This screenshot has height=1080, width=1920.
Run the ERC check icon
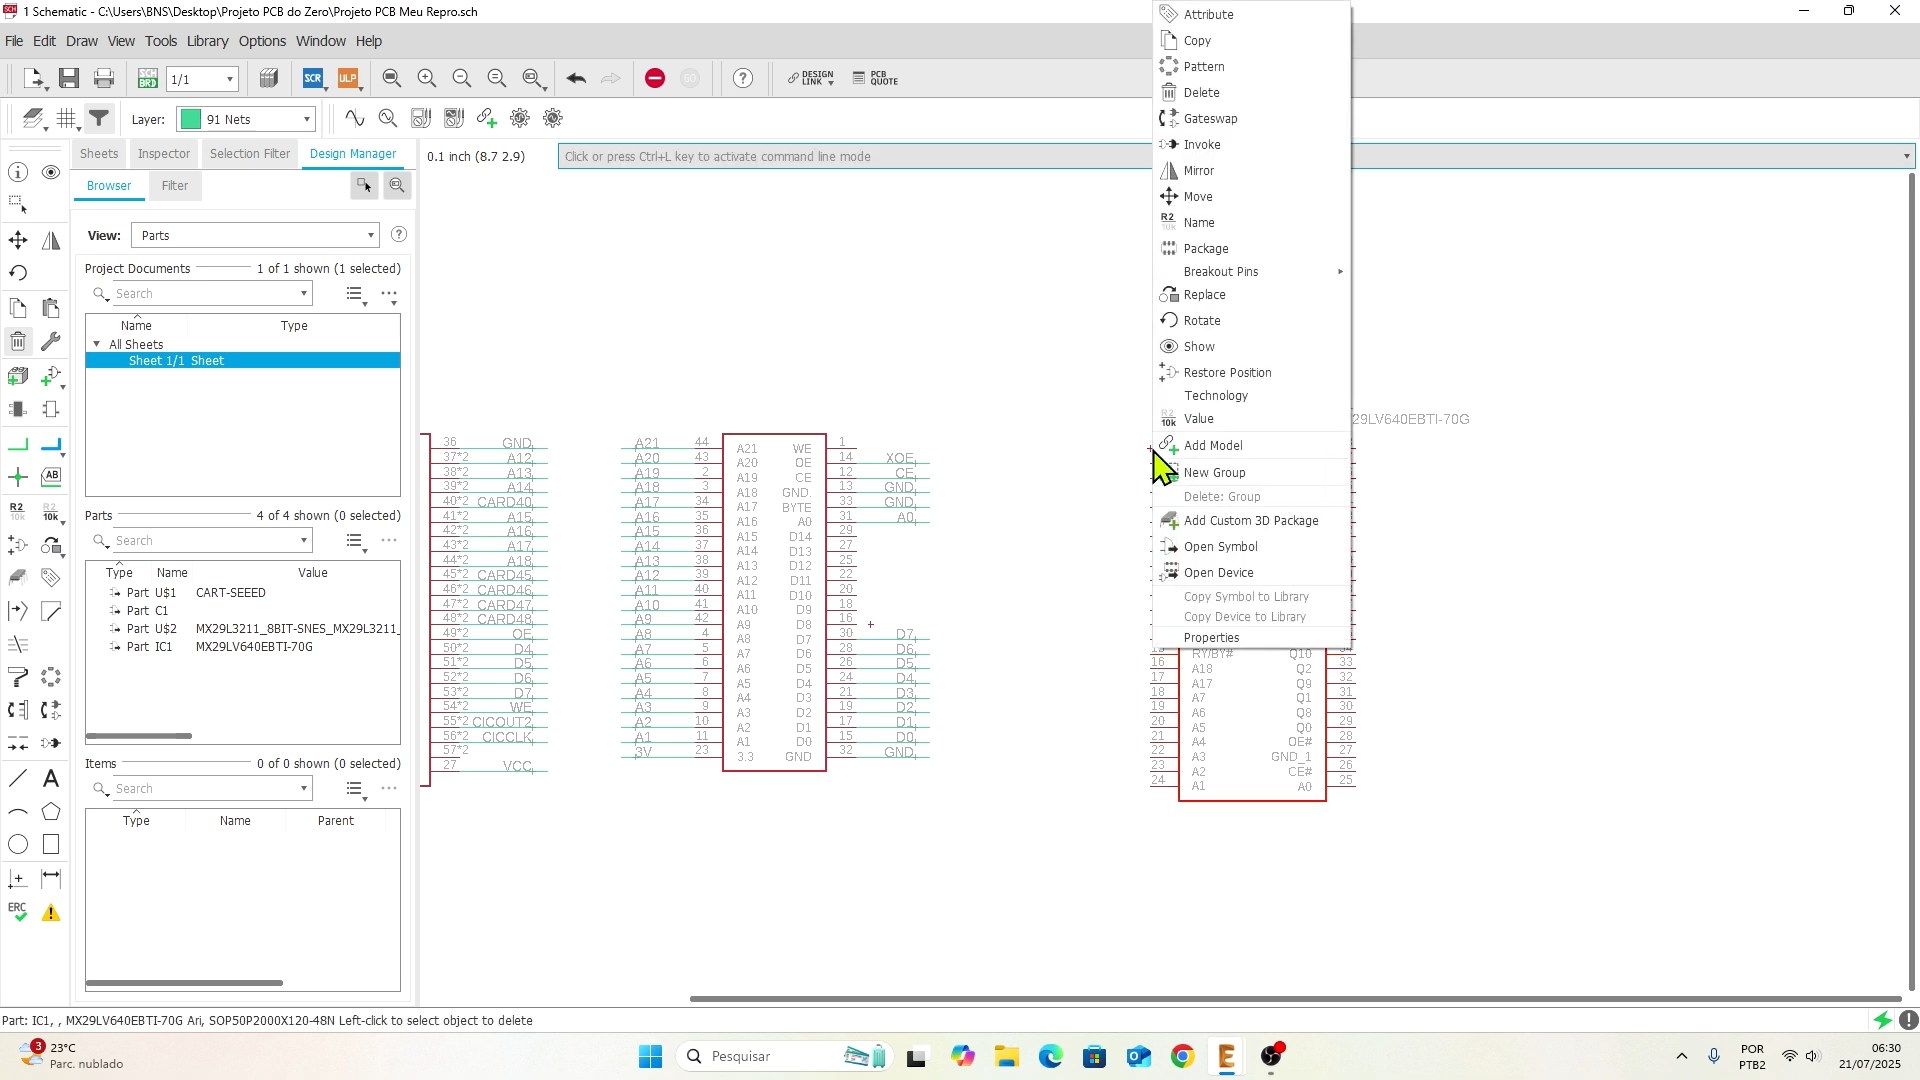[x=18, y=912]
